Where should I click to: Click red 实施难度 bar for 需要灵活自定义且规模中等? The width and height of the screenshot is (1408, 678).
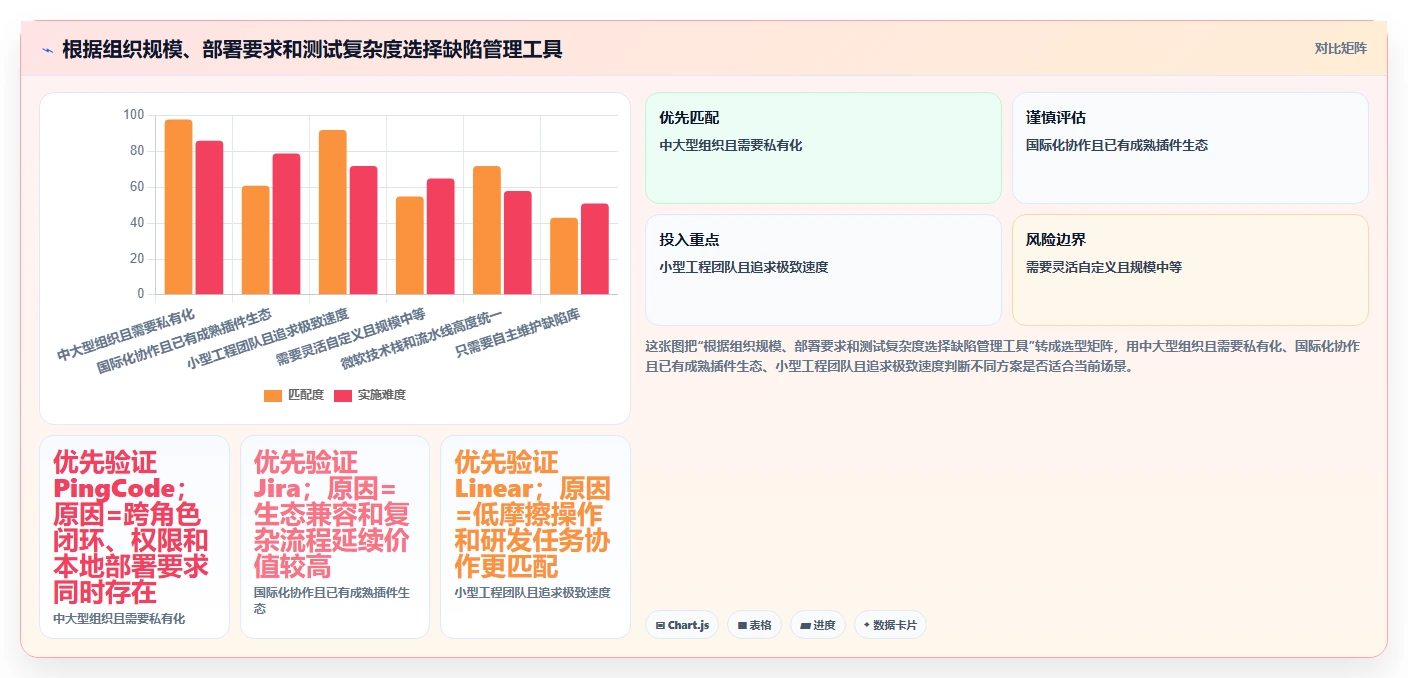point(440,237)
